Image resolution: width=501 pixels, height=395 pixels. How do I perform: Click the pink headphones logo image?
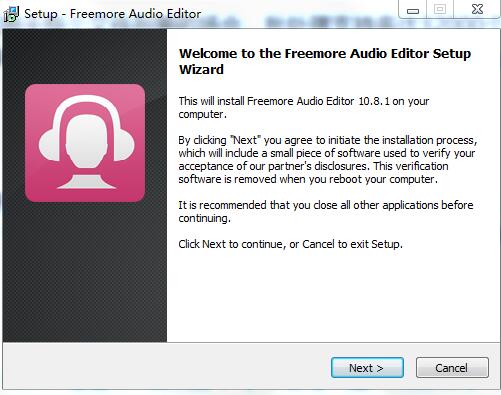pos(85,143)
